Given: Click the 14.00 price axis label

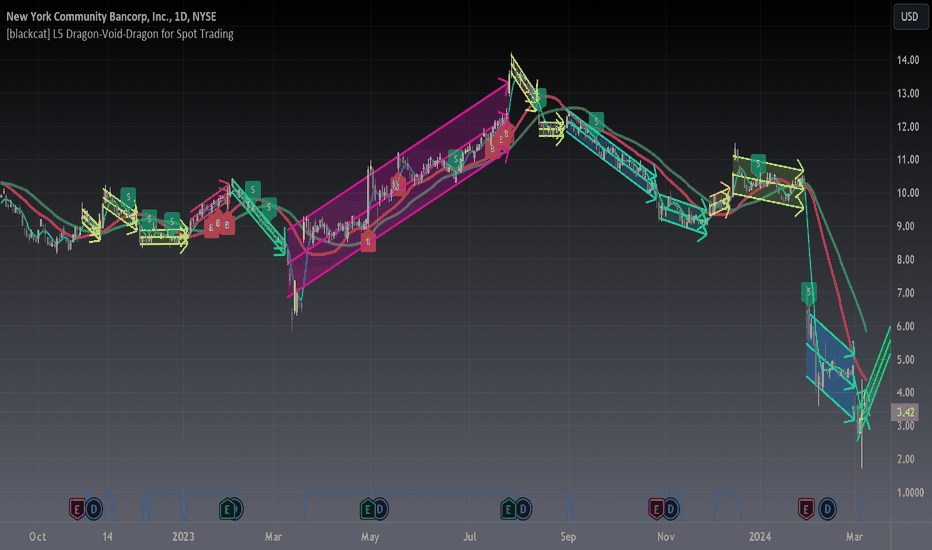Looking at the screenshot, I should coord(908,60).
